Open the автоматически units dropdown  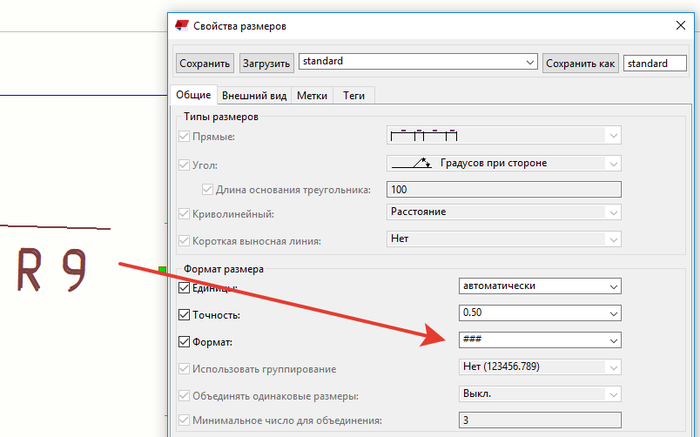pos(540,286)
